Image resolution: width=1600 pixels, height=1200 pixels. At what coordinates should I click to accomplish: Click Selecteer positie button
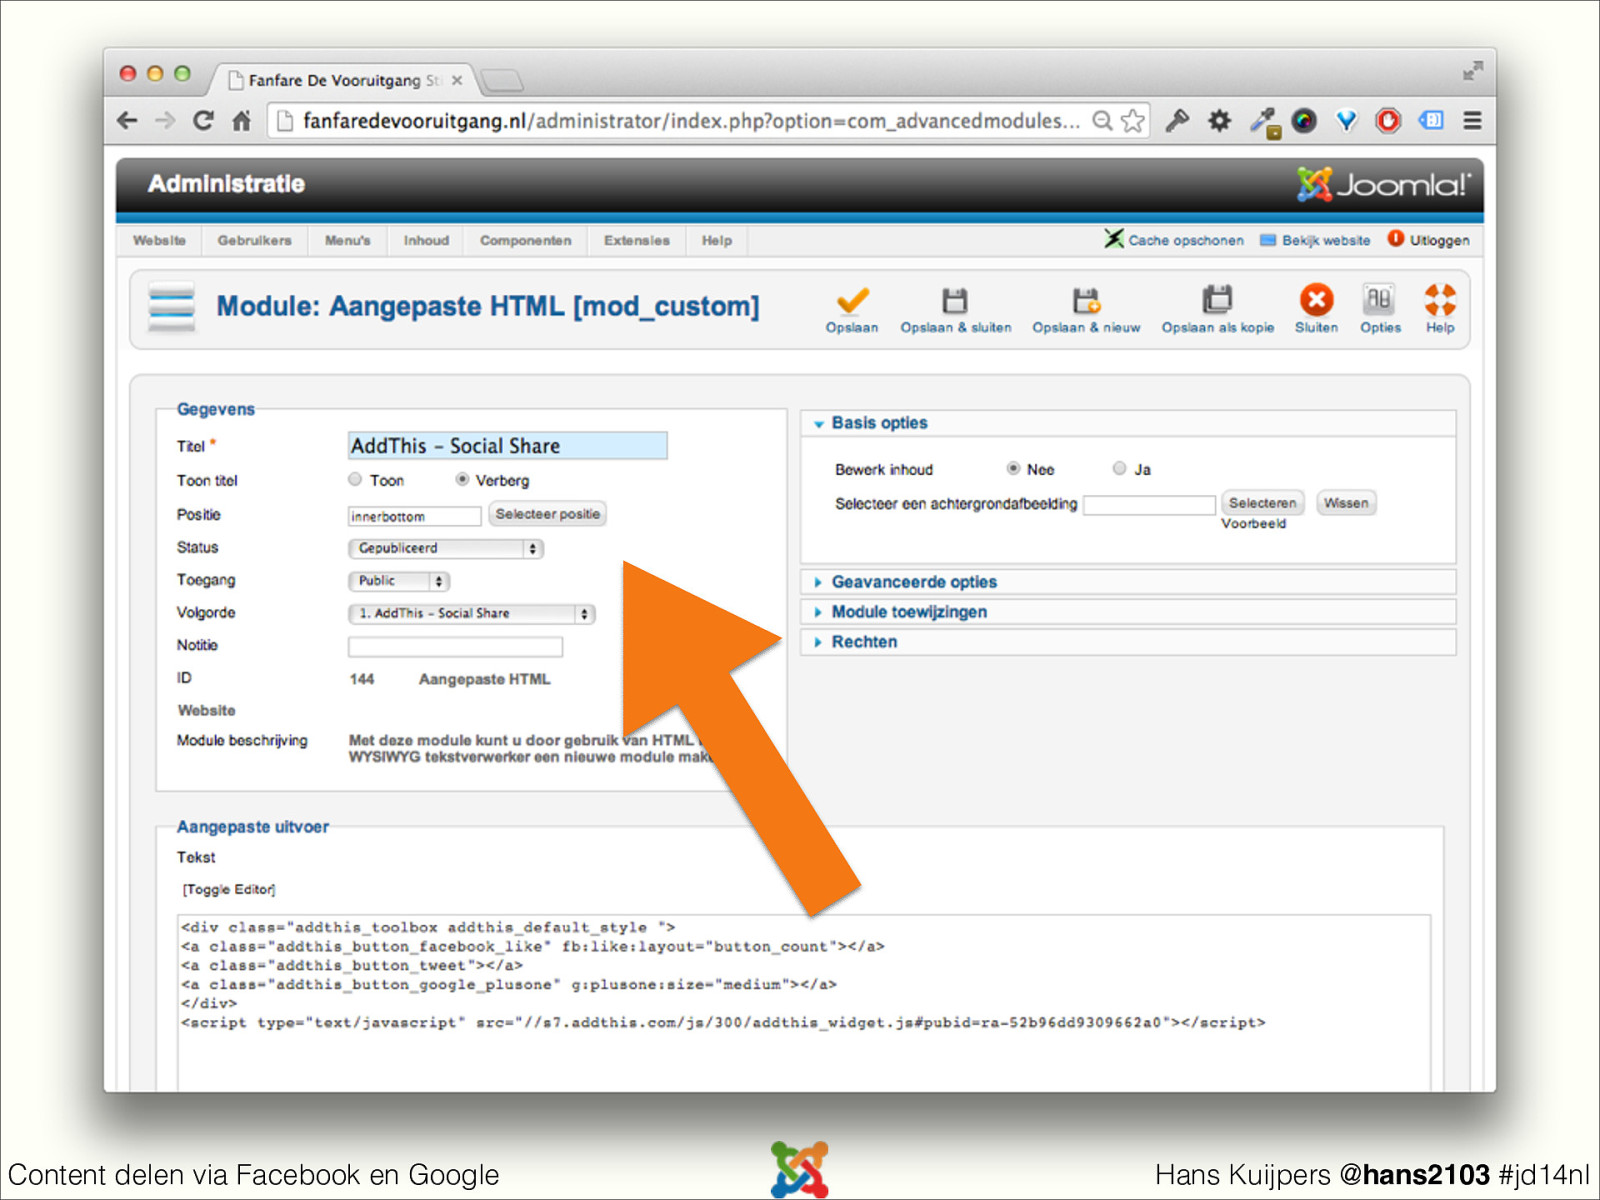548,514
